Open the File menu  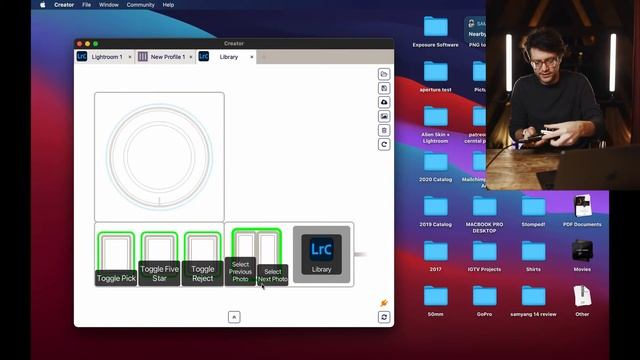(87, 5)
